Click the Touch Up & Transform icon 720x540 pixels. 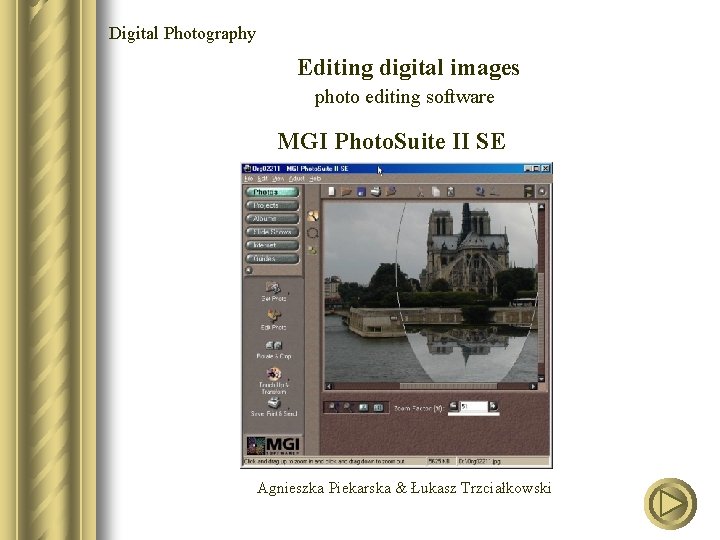pos(274,373)
